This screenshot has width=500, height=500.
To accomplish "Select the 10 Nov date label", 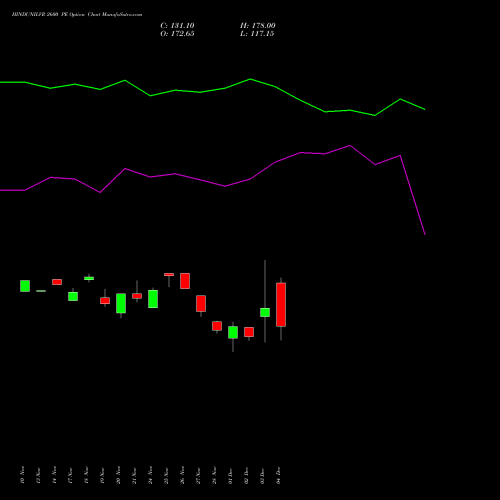I will [x=22, y=476].
